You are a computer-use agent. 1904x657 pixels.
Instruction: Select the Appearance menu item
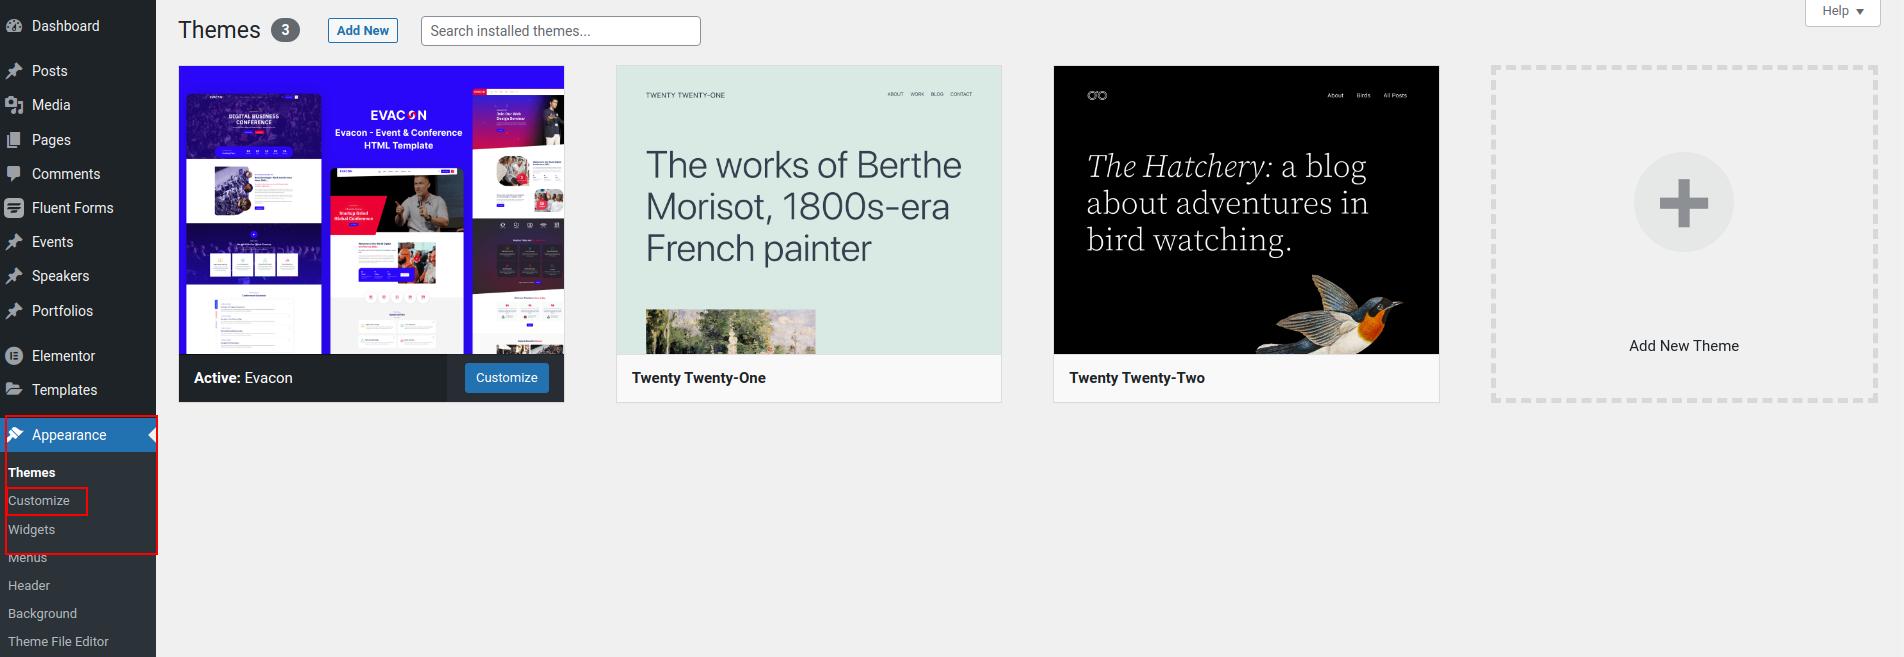click(78, 435)
